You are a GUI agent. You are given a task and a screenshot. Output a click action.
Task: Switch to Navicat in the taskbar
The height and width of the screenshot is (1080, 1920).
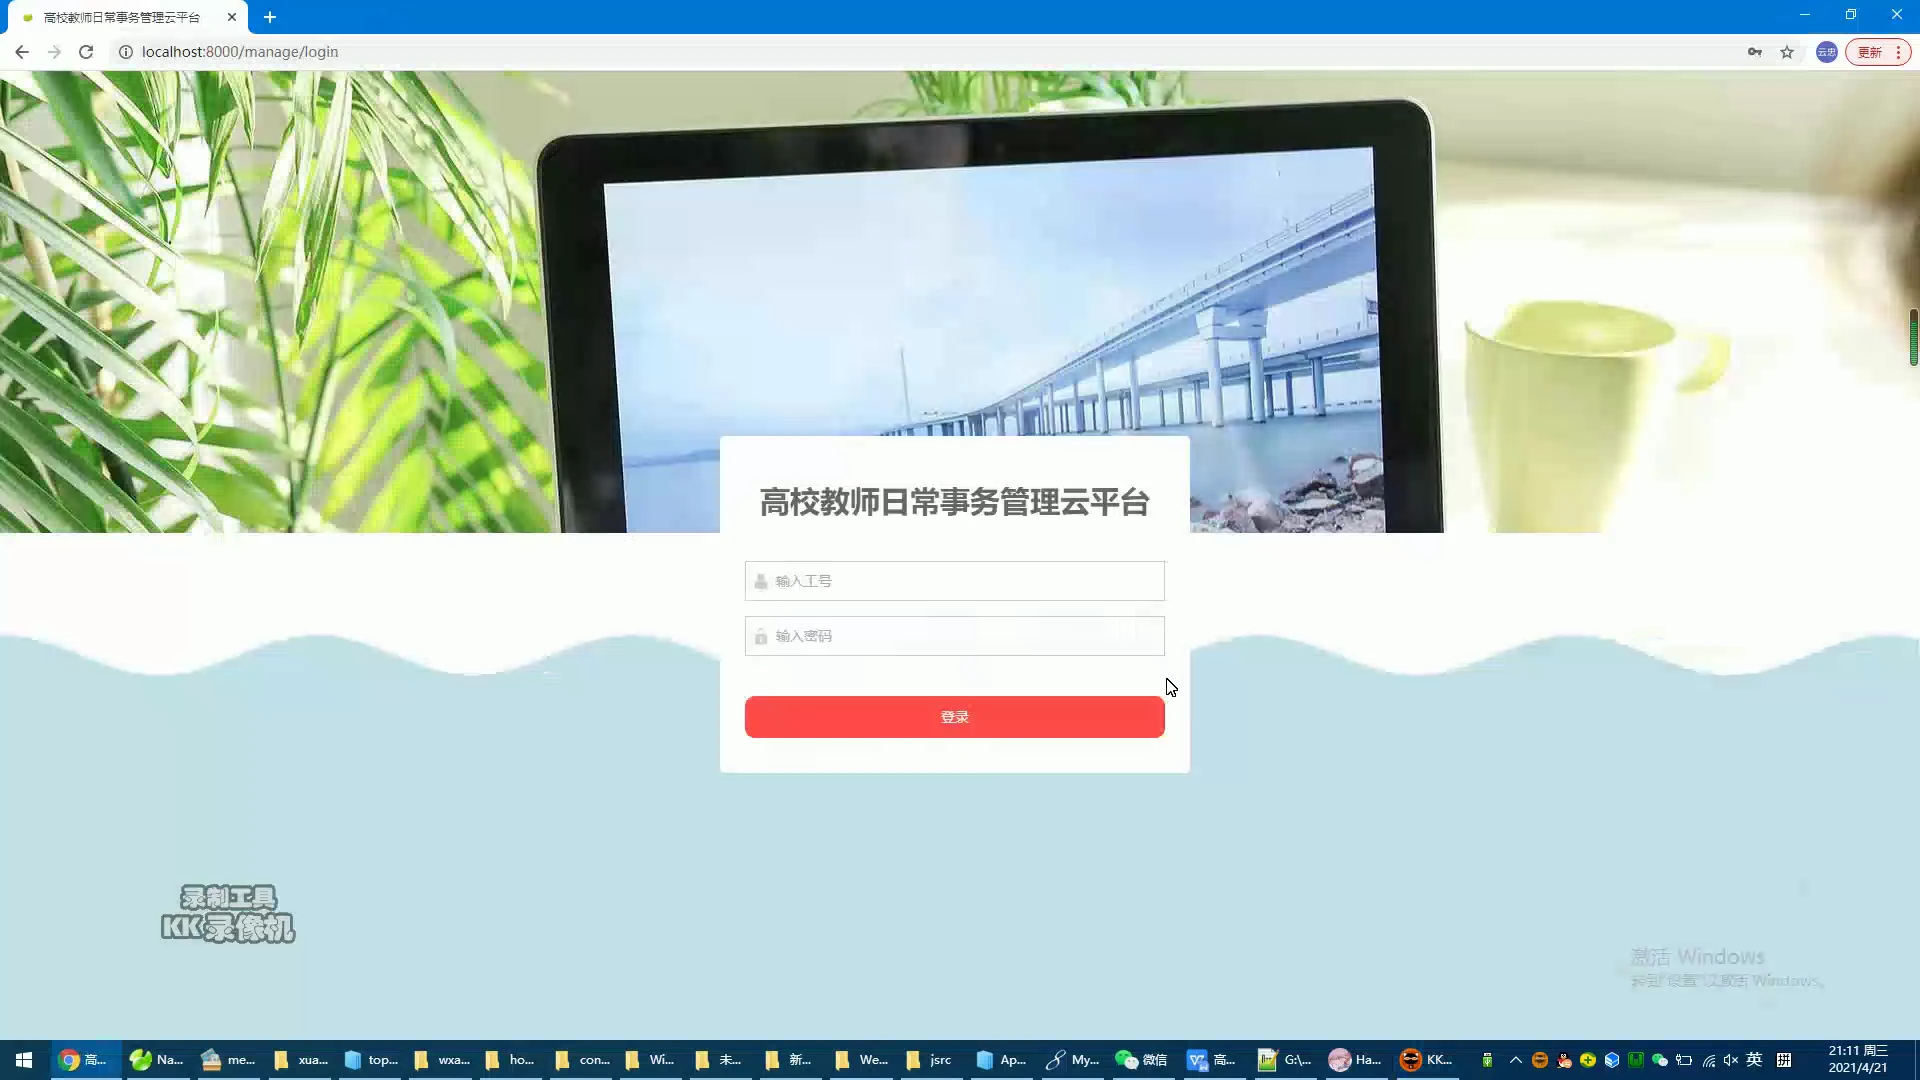click(157, 1060)
